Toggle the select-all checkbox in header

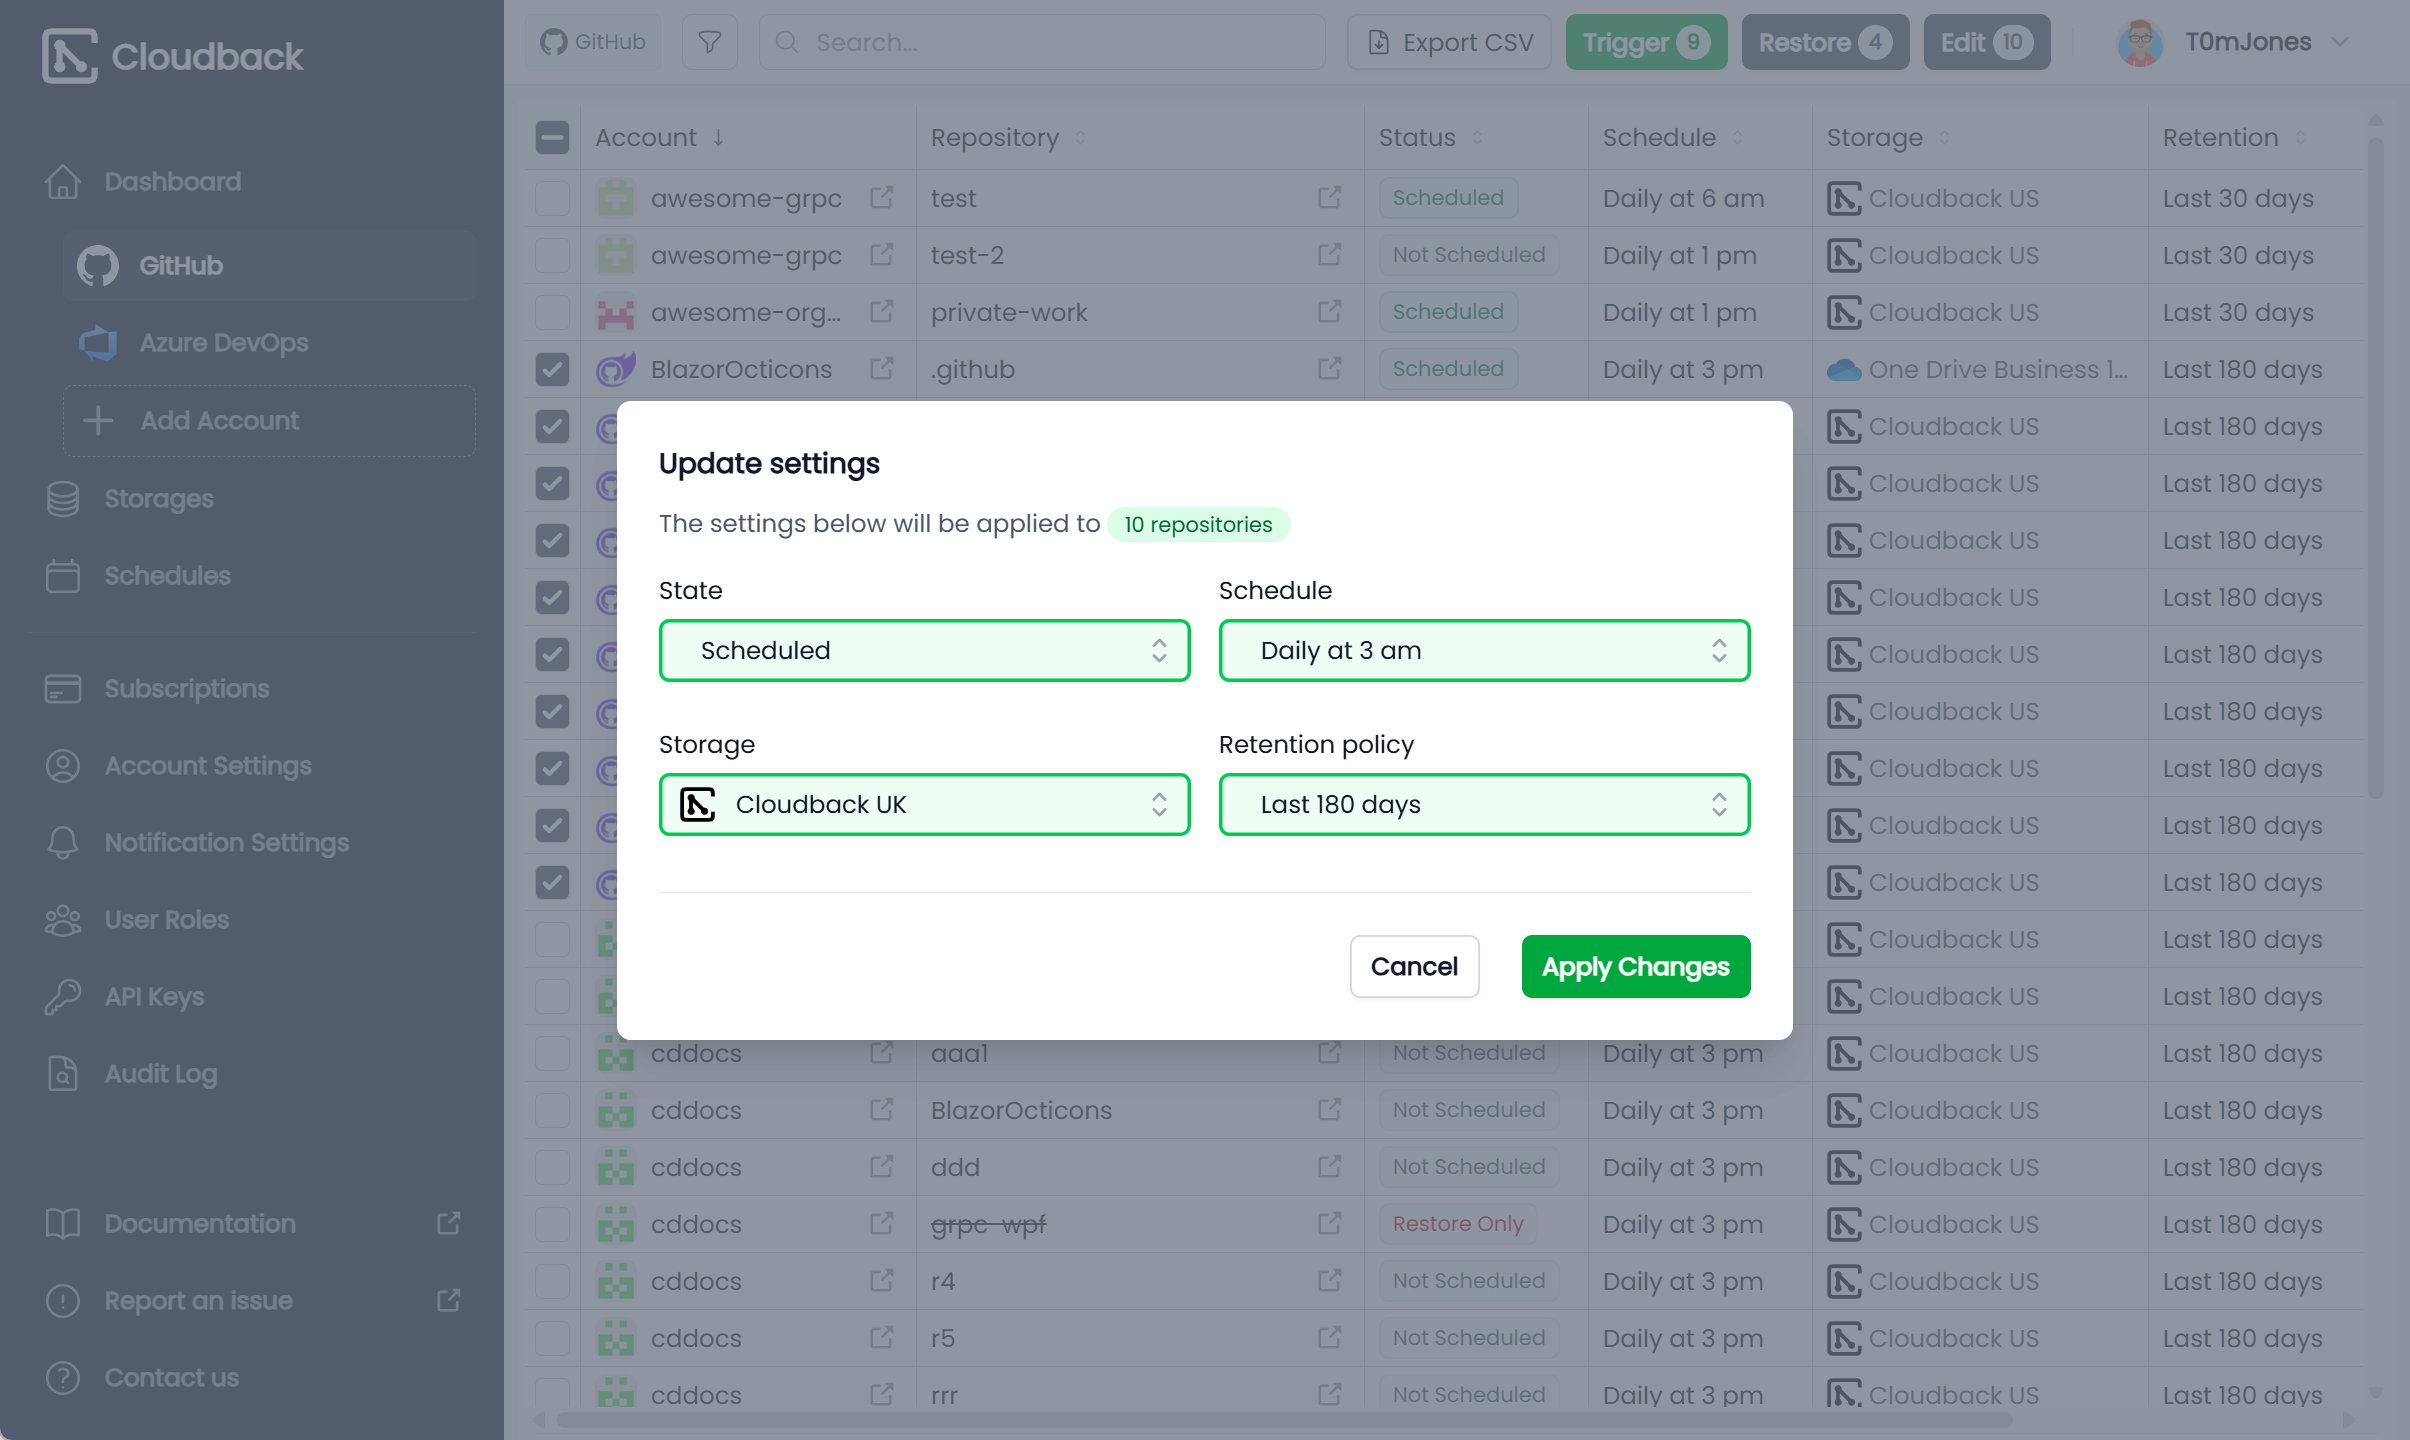[x=552, y=137]
